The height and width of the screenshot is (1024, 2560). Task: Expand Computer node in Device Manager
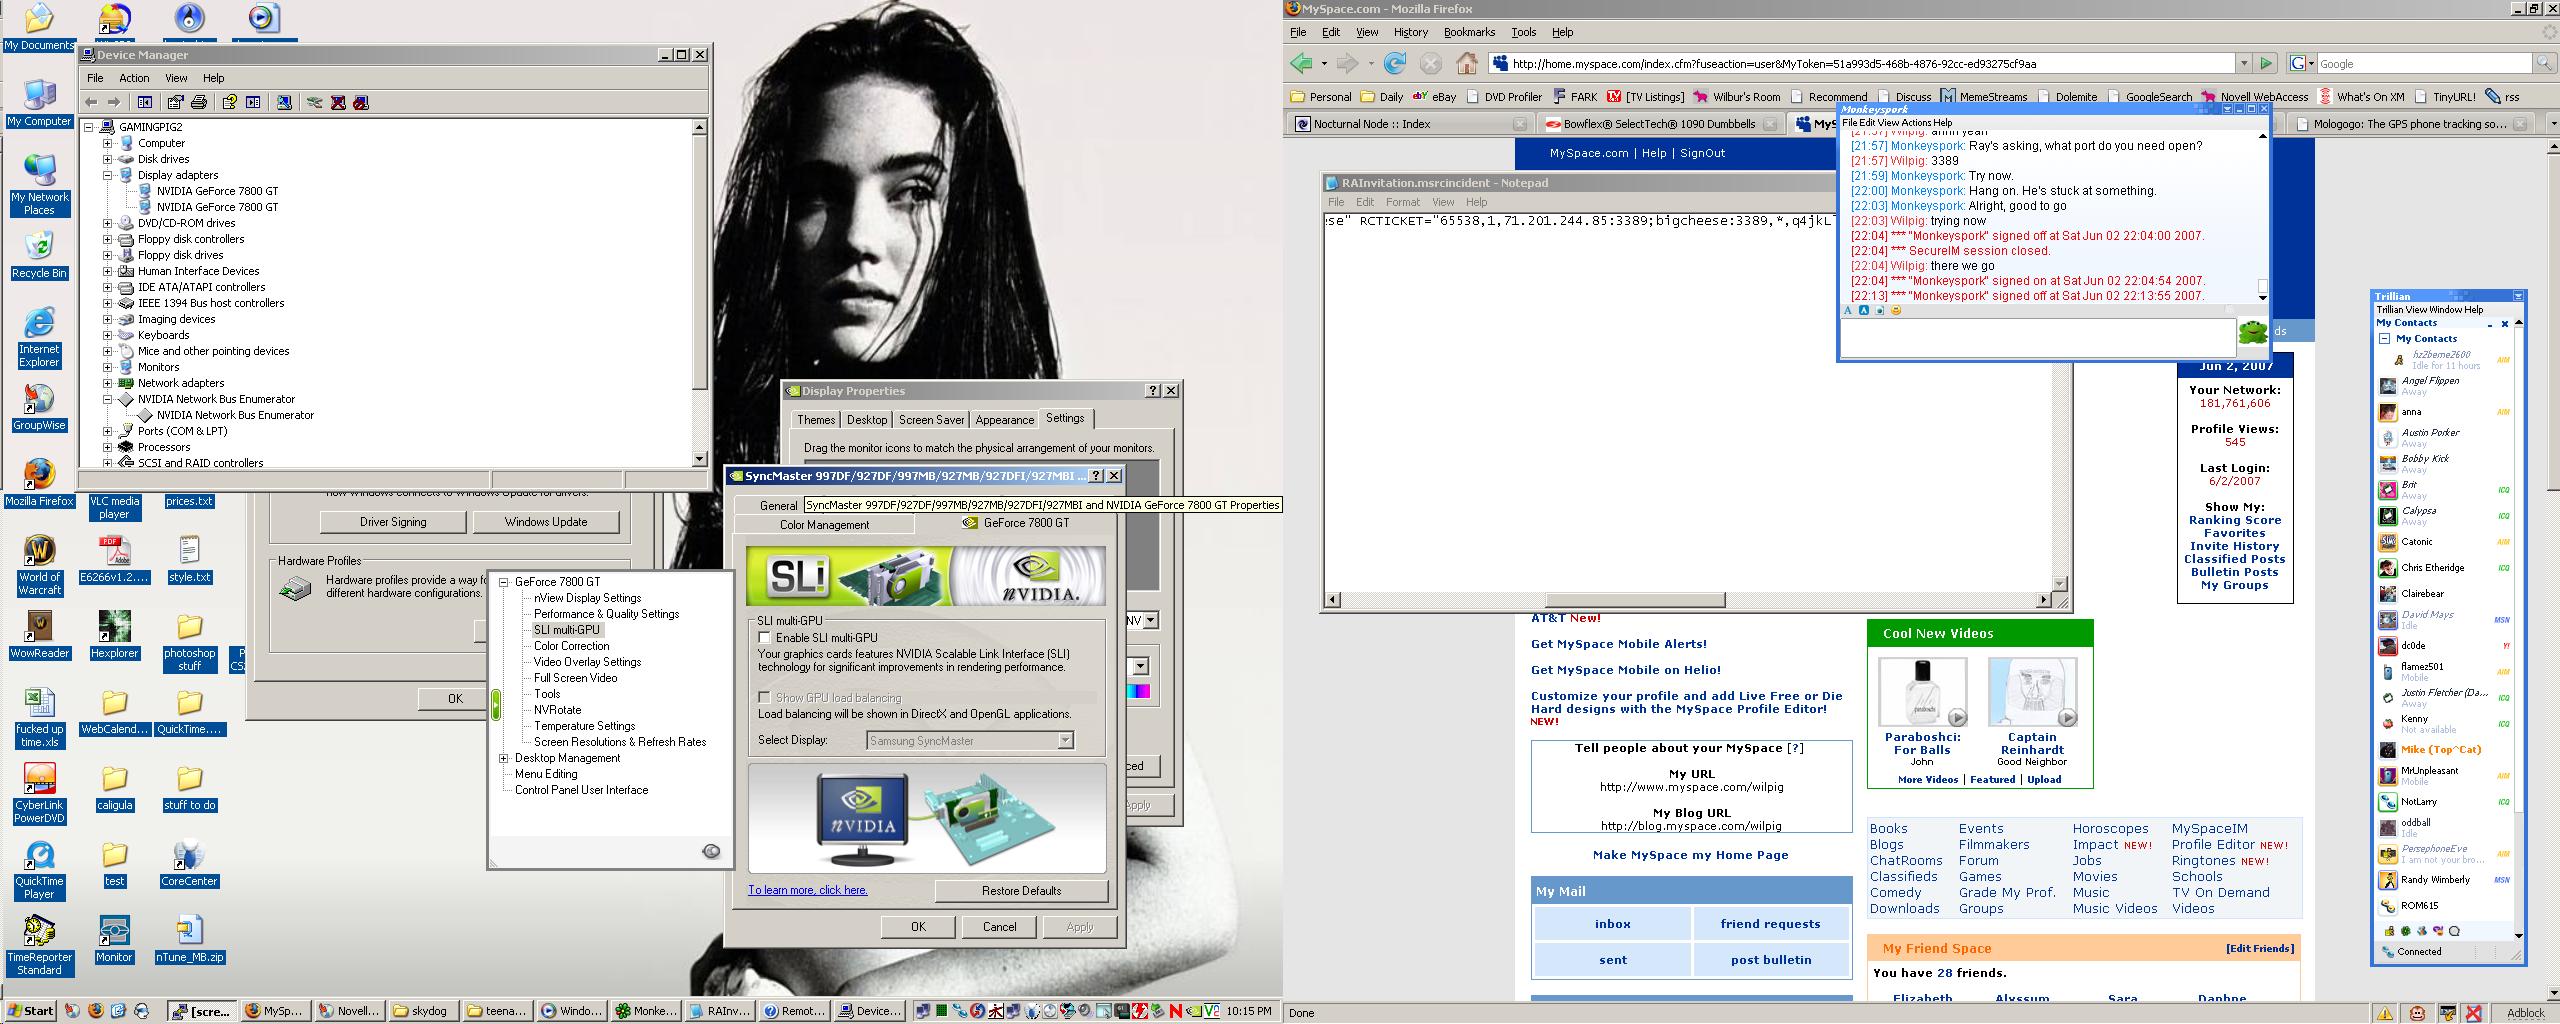(107, 143)
